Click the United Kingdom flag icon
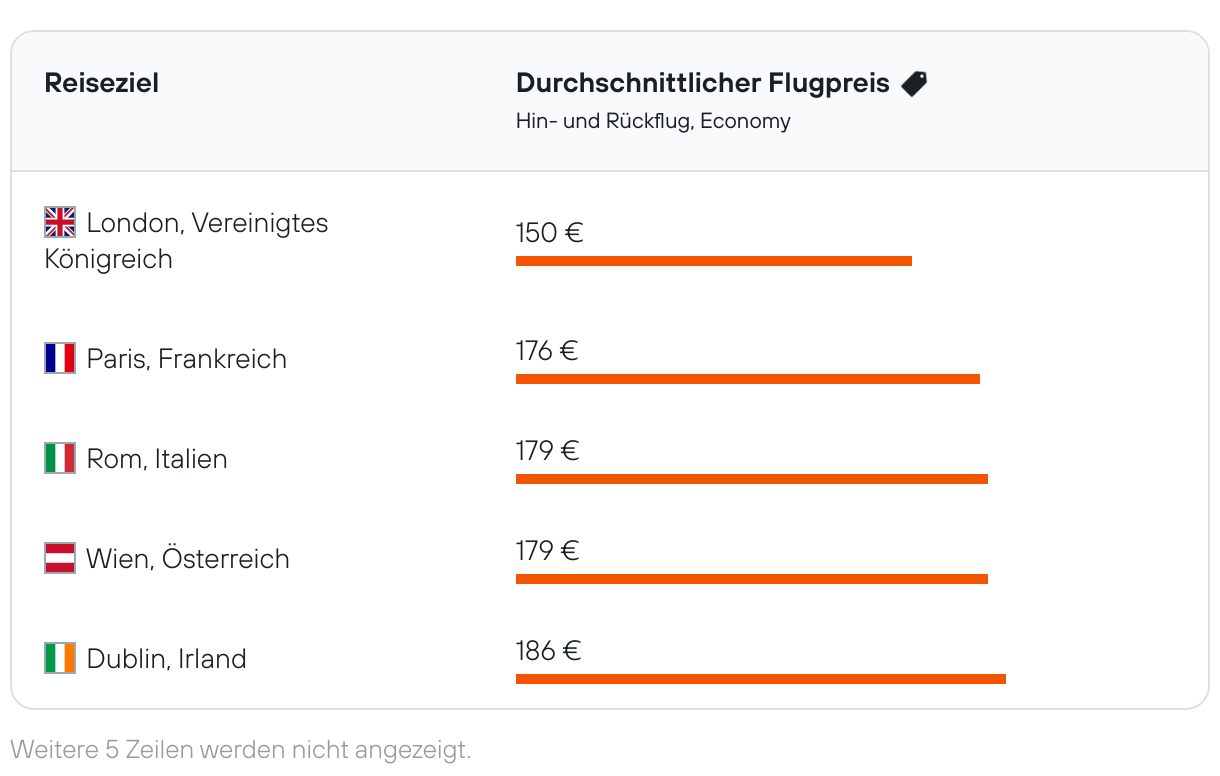Viewport: 1220px width, 776px height. pos(60,222)
